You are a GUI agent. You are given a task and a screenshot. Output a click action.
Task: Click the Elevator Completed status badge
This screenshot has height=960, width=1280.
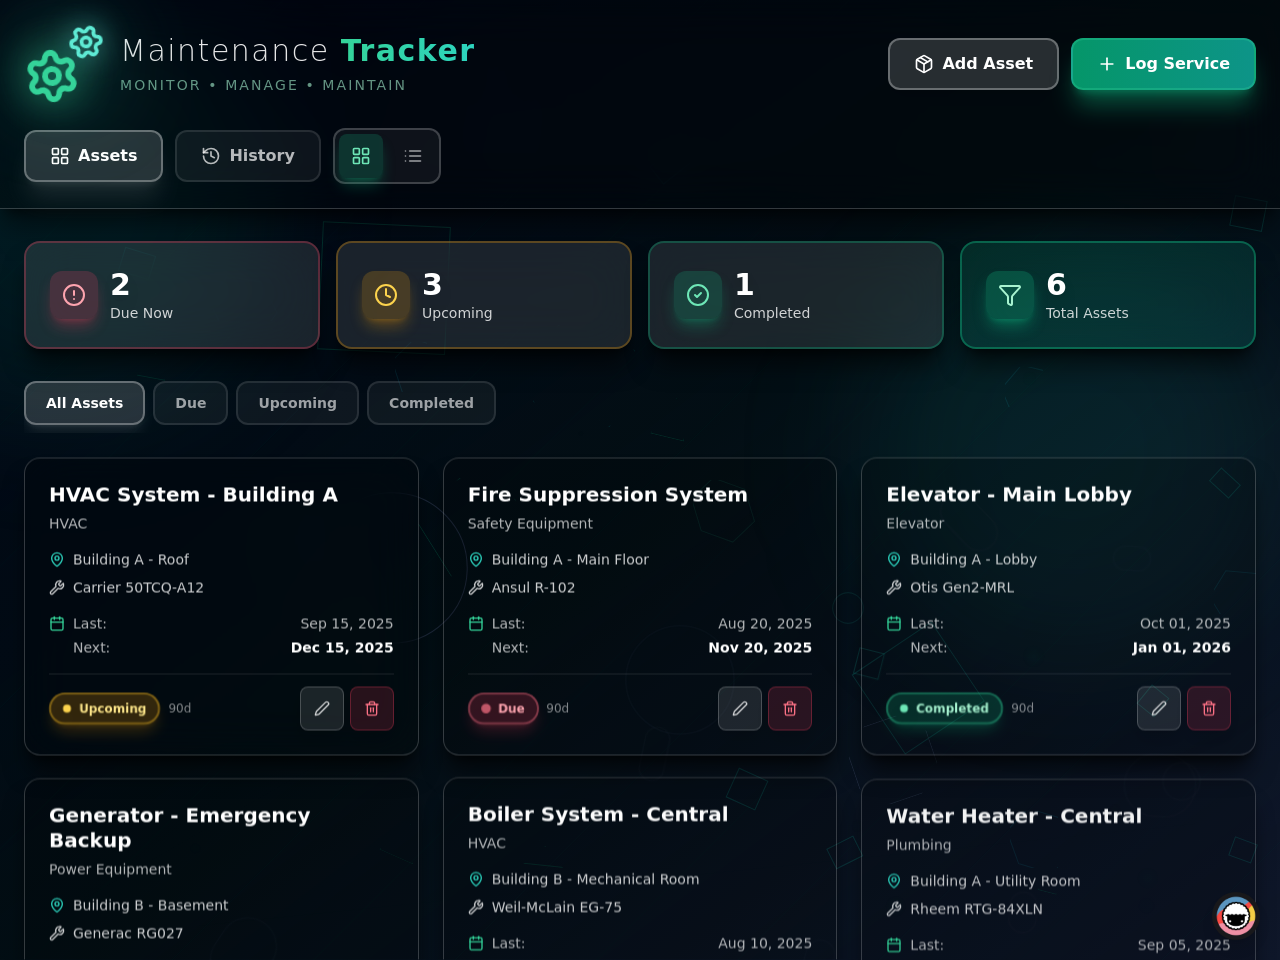pyautogui.click(x=944, y=708)
